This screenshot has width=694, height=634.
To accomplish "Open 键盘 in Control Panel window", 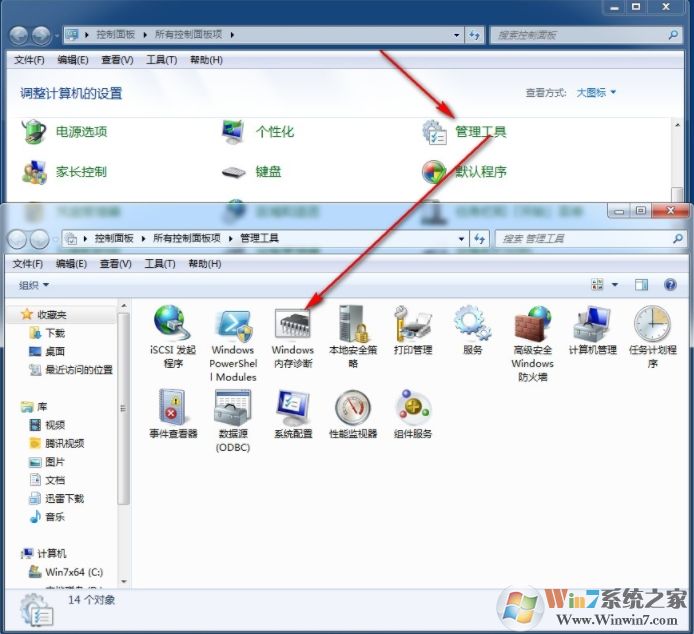I will 251,172.
